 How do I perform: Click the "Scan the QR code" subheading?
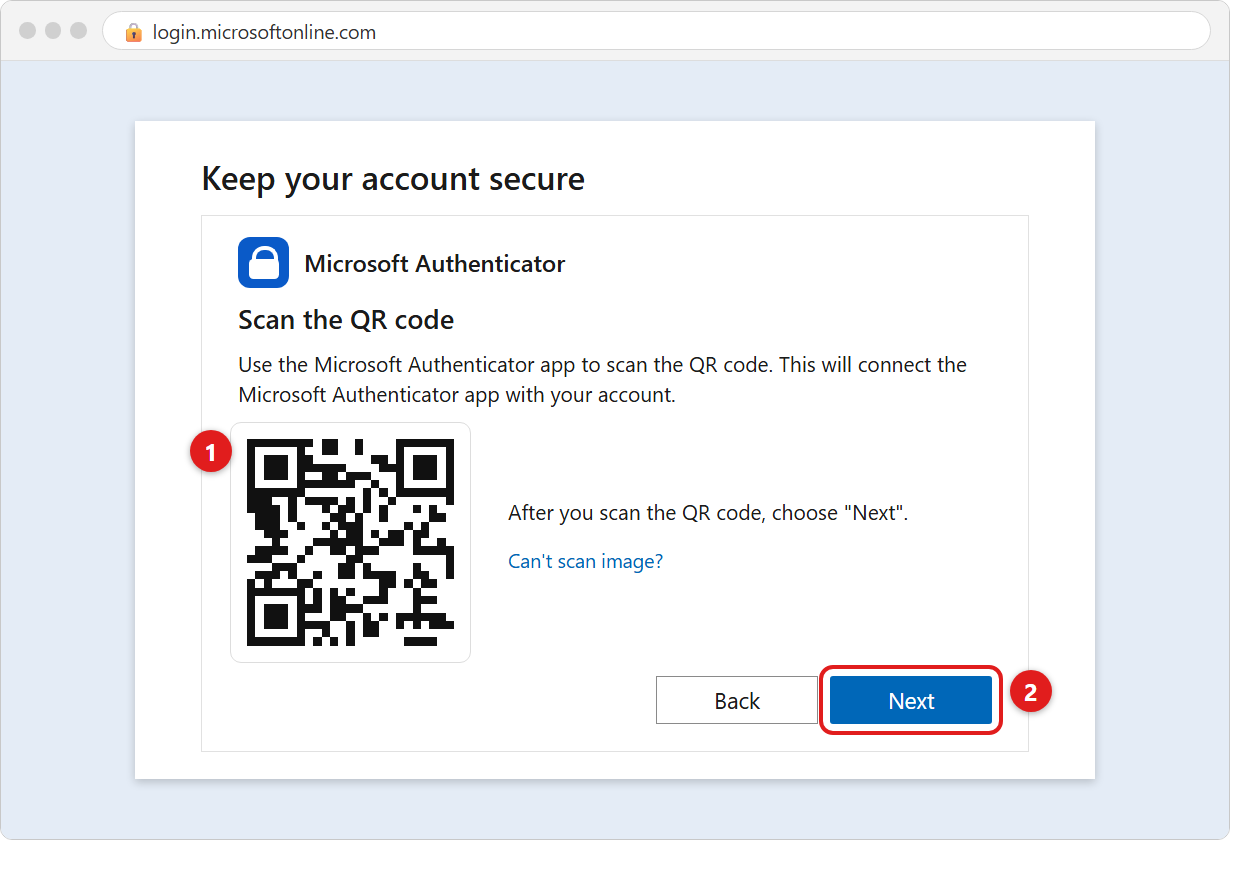tap(346, 320)
